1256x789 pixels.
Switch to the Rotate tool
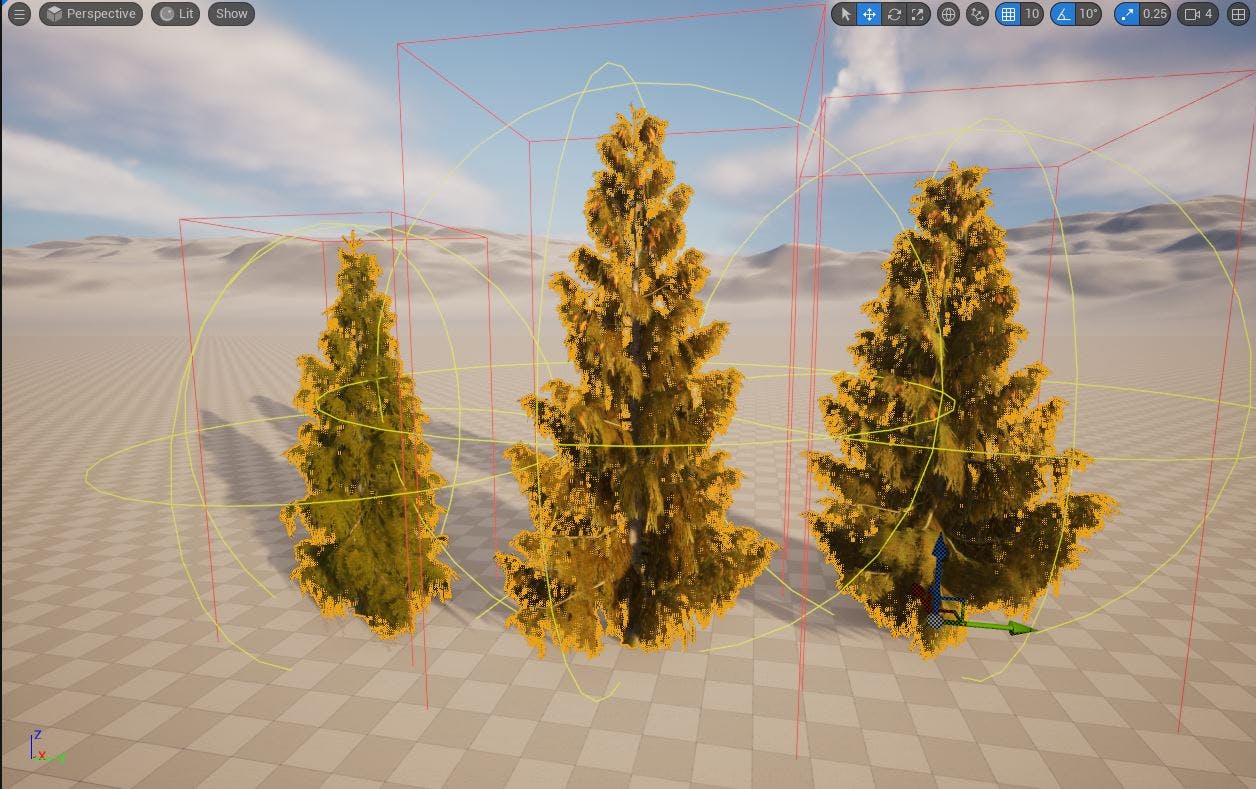[x=893, y=14]
